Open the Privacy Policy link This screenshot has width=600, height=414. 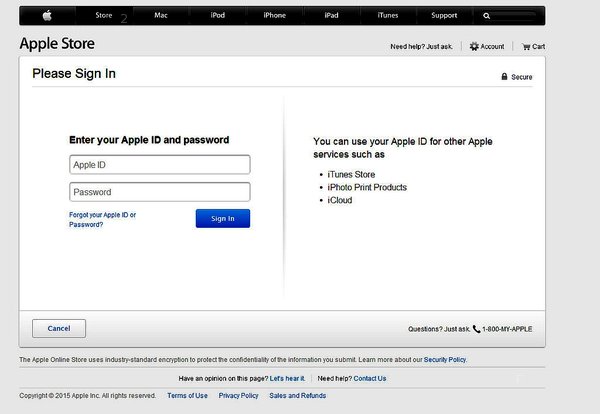[x=238, y=396]
